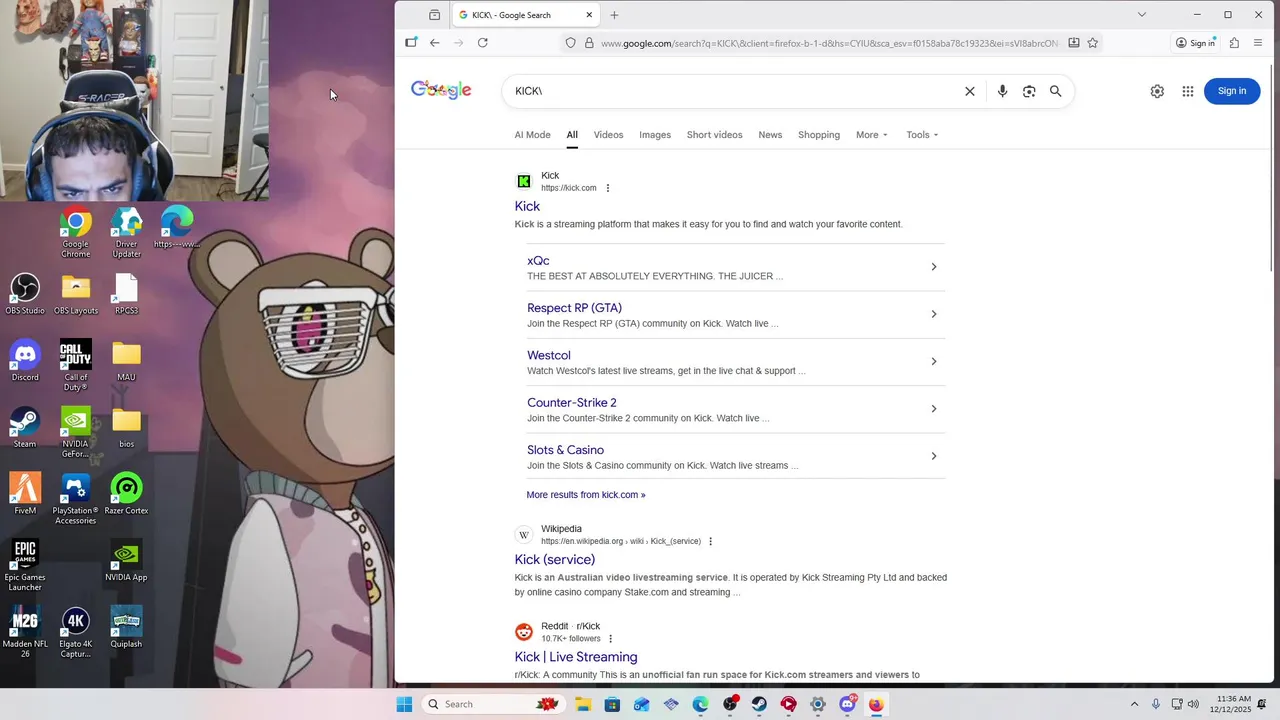Viewport: 1280px width, 720px height.
Task: Select Call of Duty desktop icon
Action: click(x=76, y=366)
